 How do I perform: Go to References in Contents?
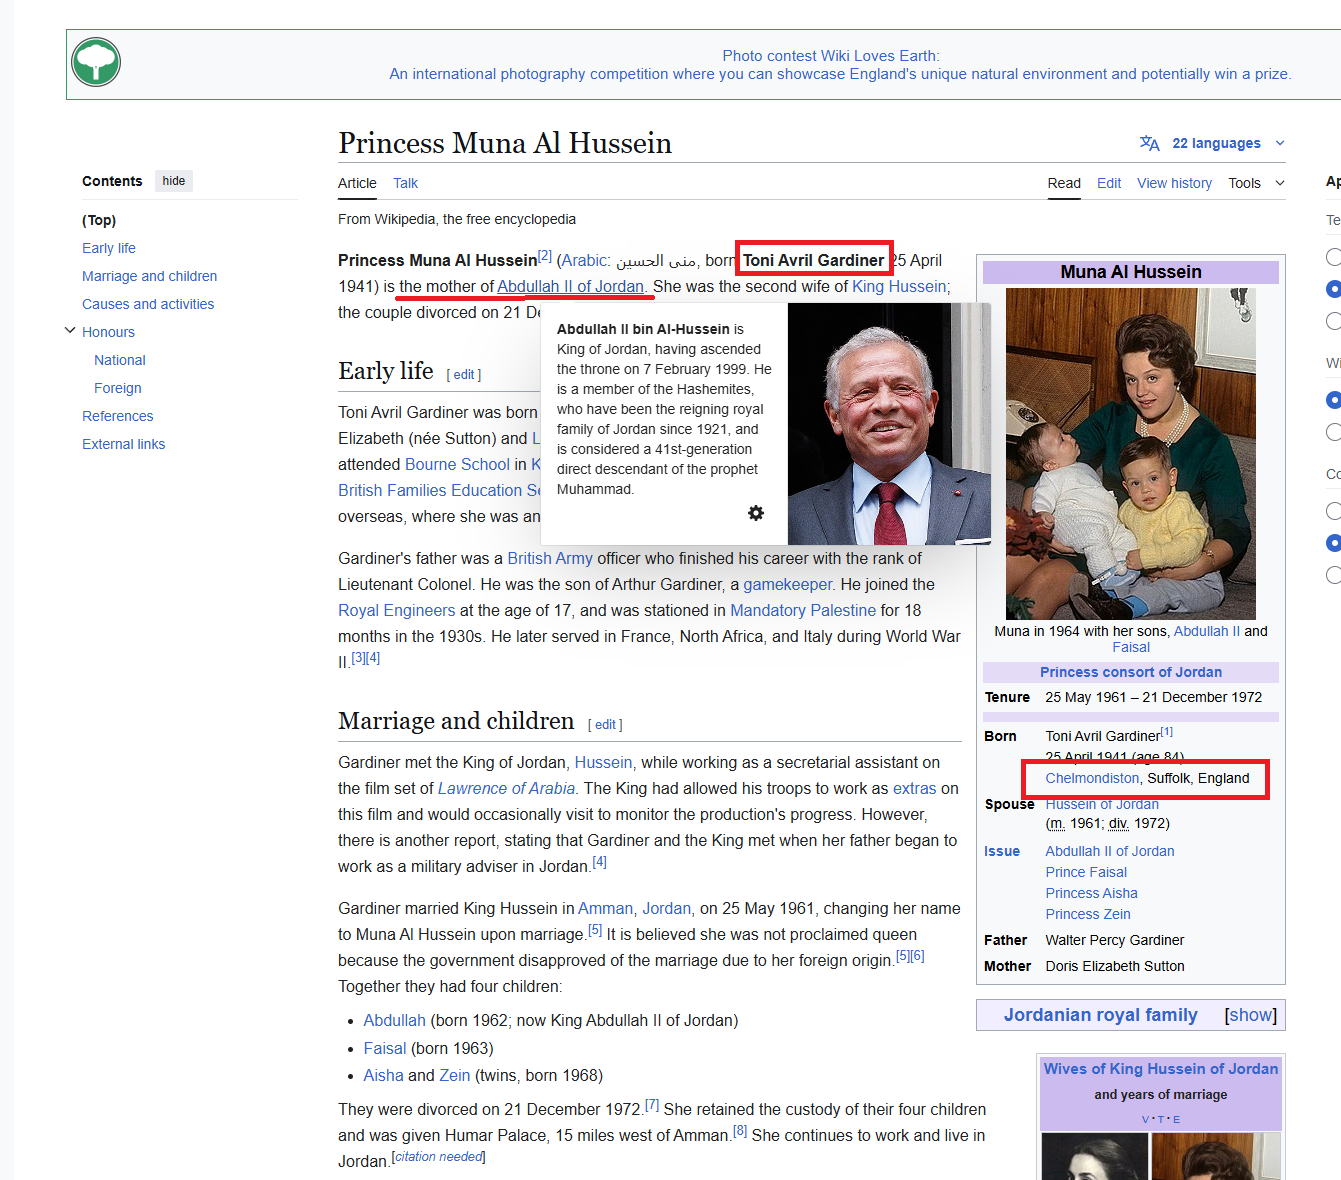point(118,416)
